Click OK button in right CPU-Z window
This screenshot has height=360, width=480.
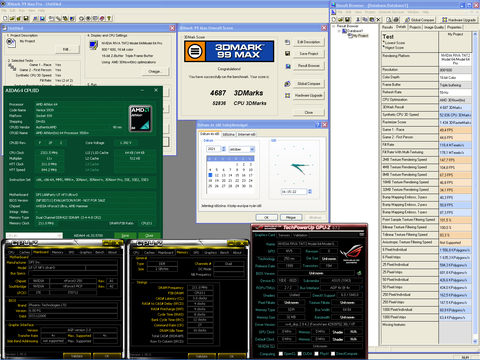pos(232,356)
